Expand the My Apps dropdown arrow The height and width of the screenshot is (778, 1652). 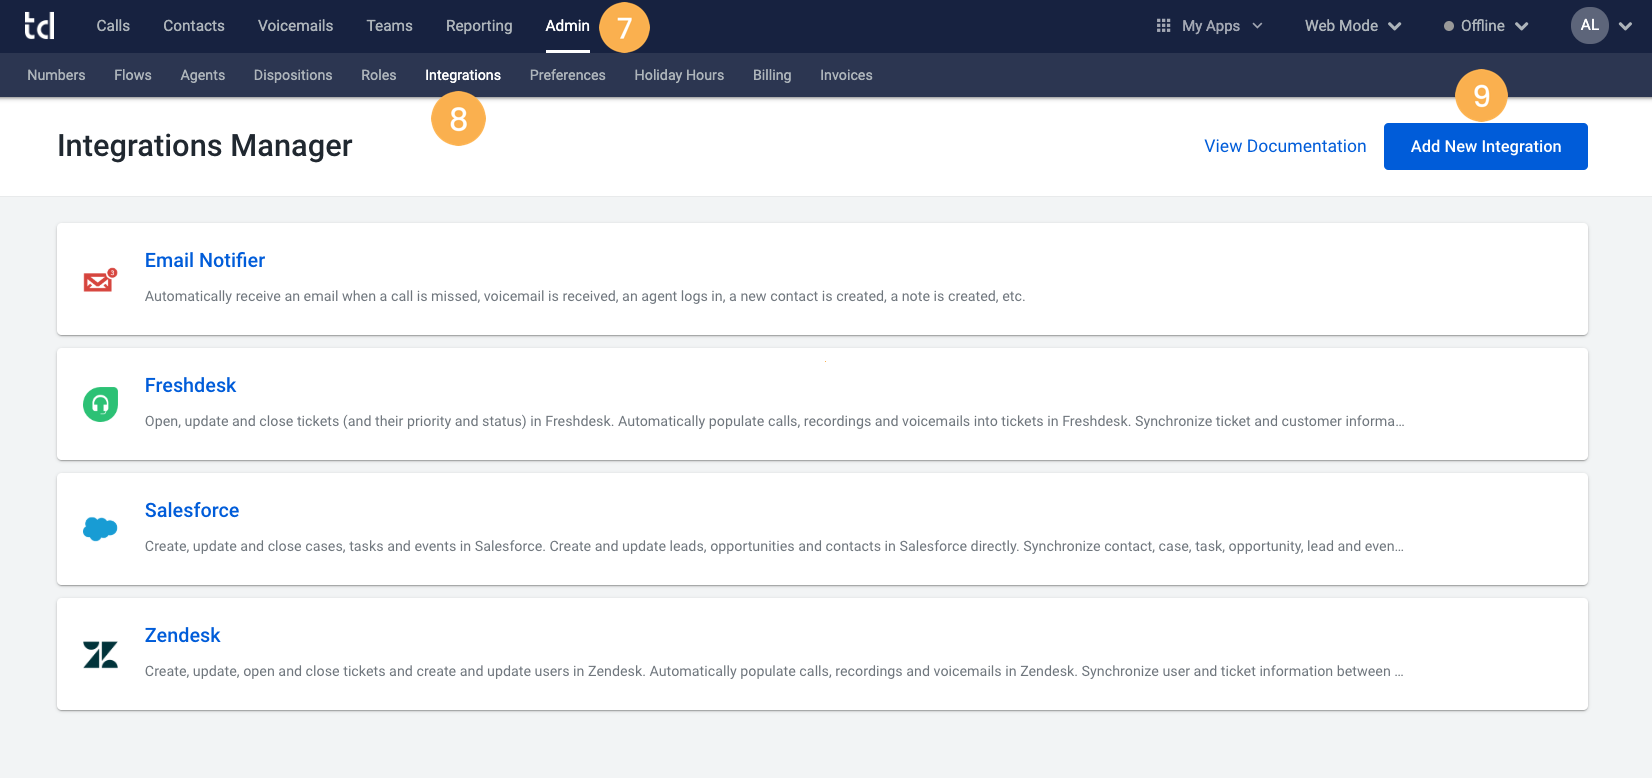1258,26
